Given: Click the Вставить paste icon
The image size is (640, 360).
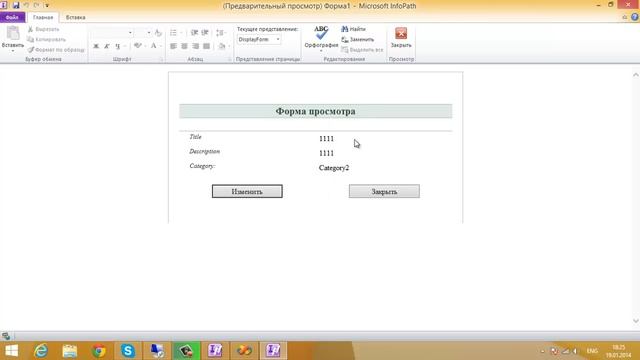Looking at the screenshot, I should click(13, 33).
